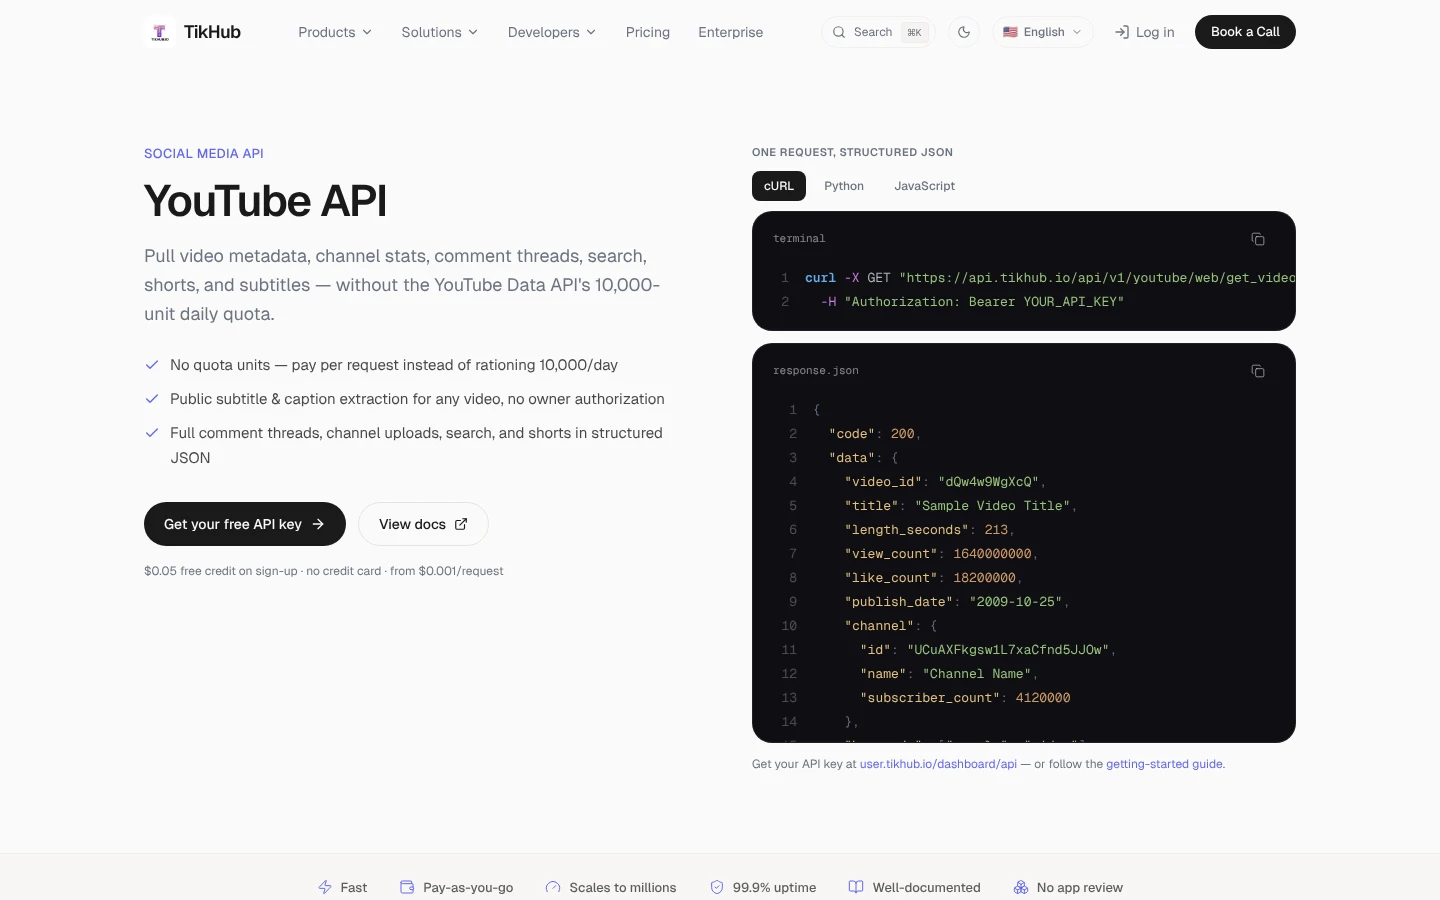Click the Log in arrow icon

[1122, 32]
